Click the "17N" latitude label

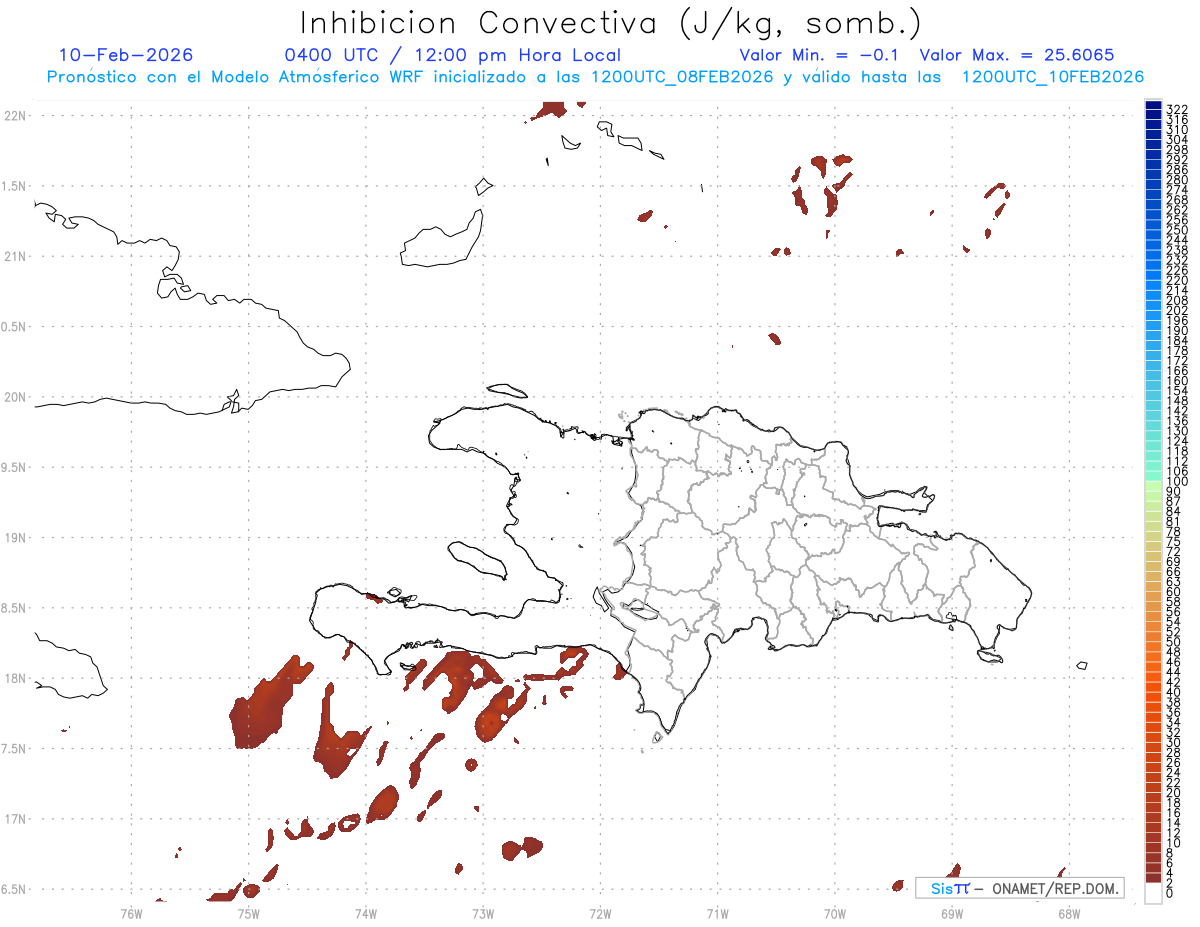(x=15, y=819)
